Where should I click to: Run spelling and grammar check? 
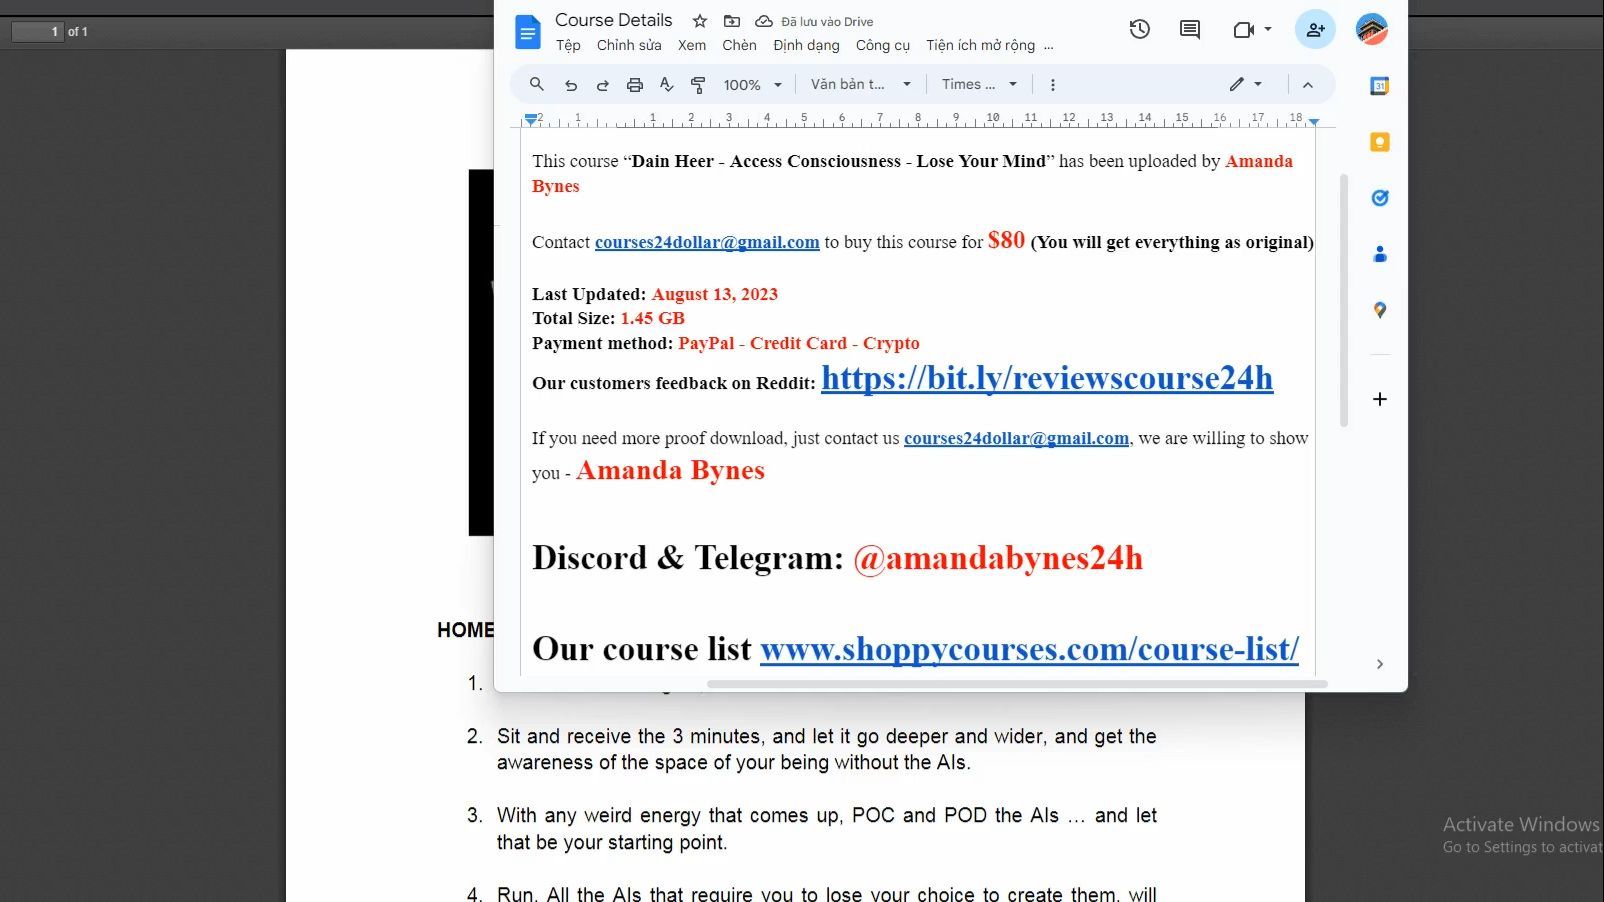pyautogui.click(x=667, y=85)
